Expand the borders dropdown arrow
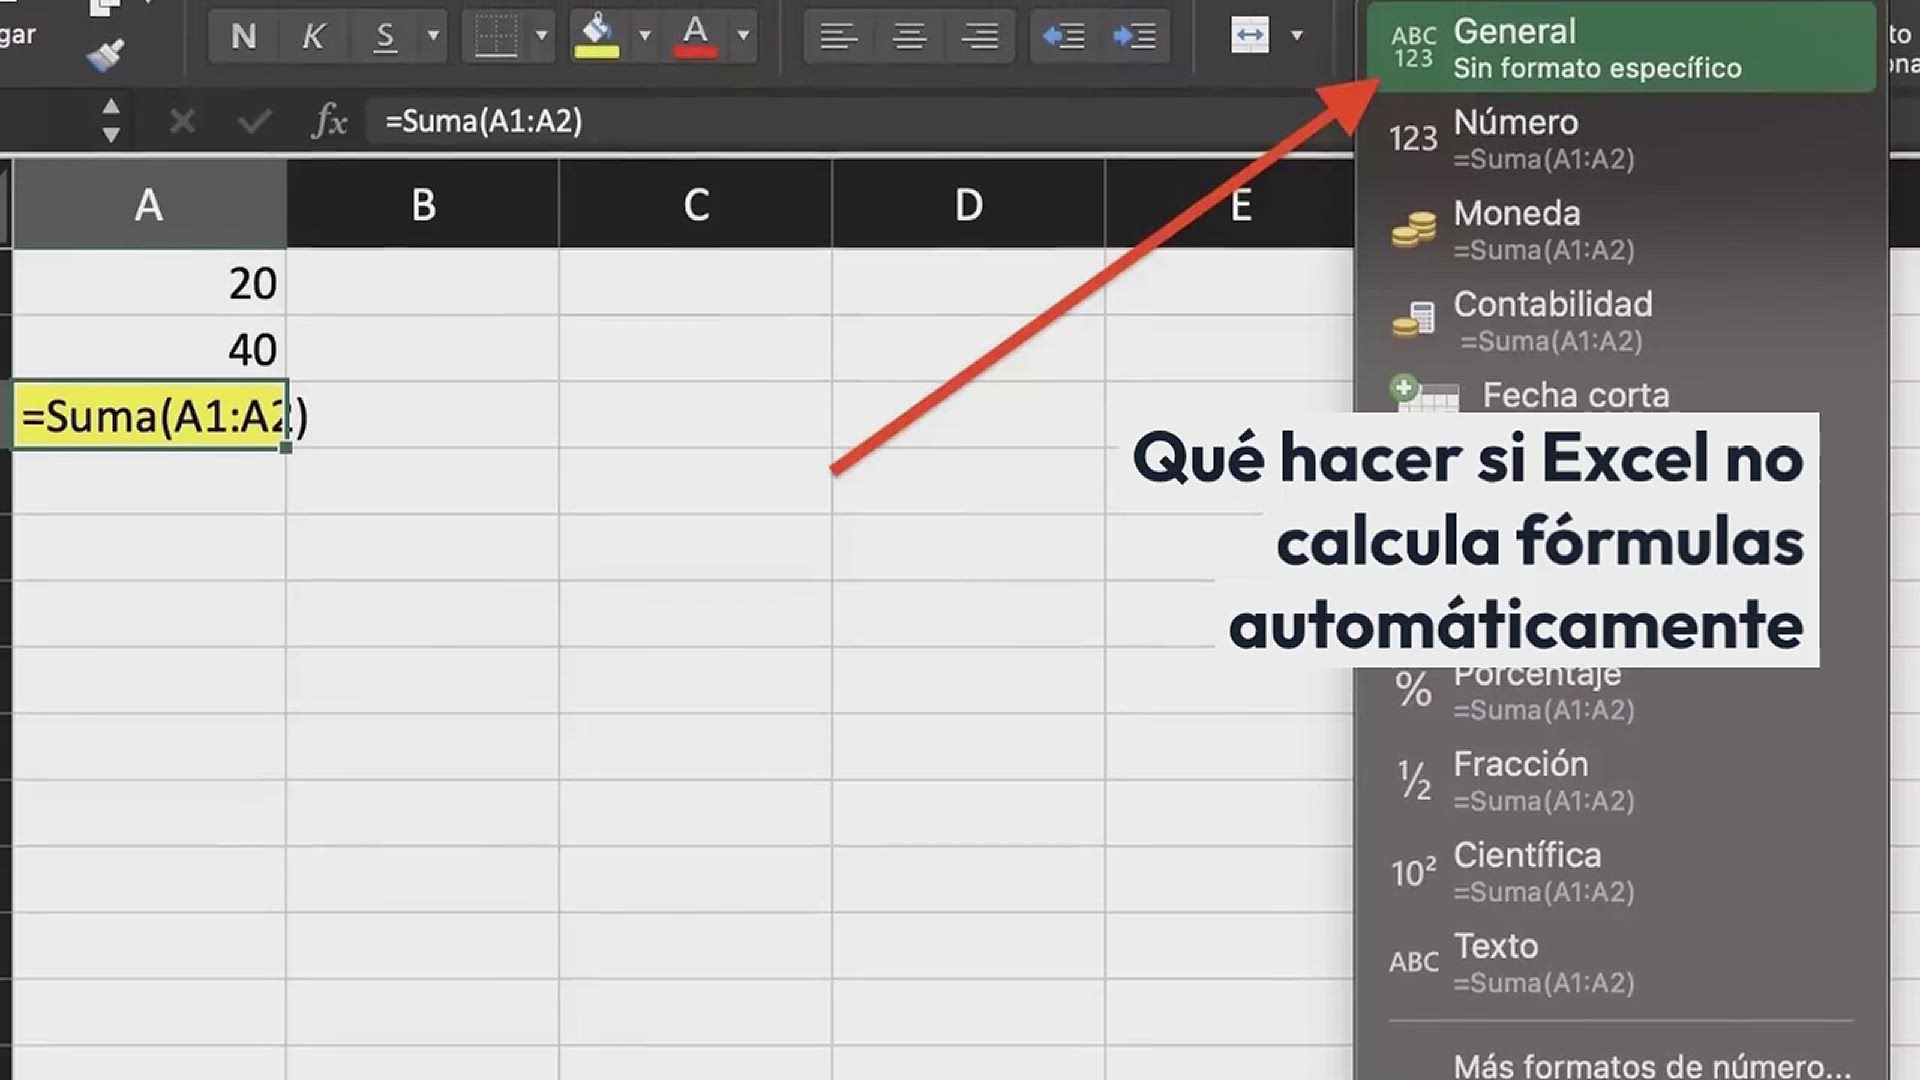1920x1080 pixels. point(541,37)
